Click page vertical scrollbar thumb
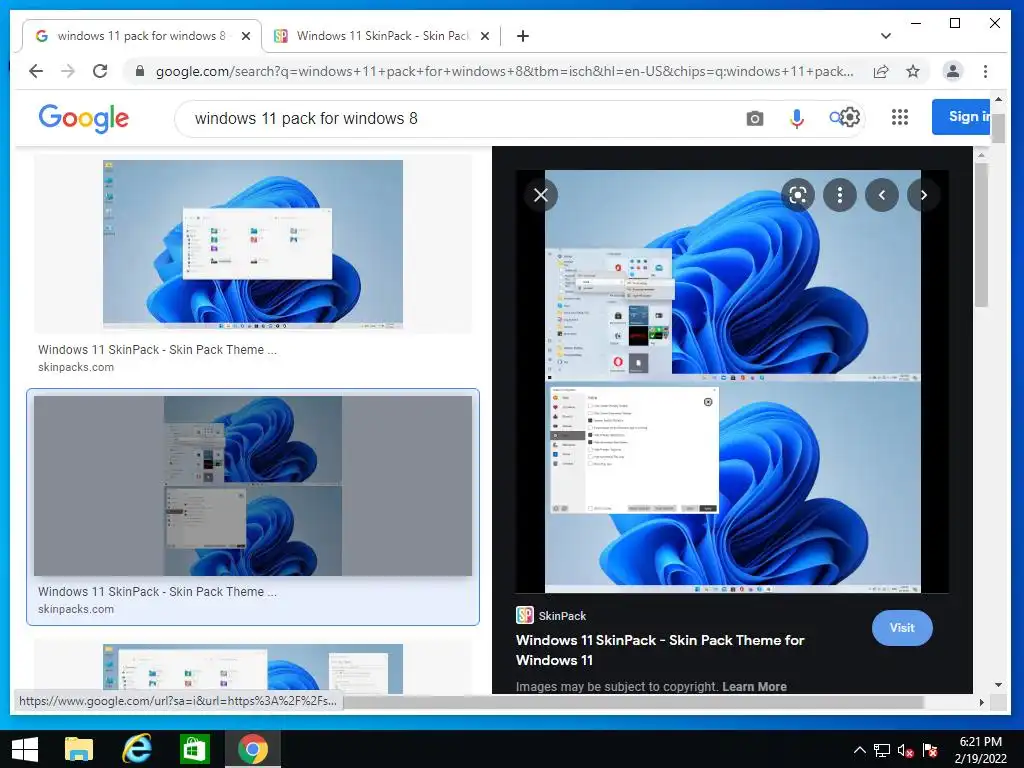1024x768 pixels. [998, 128]
